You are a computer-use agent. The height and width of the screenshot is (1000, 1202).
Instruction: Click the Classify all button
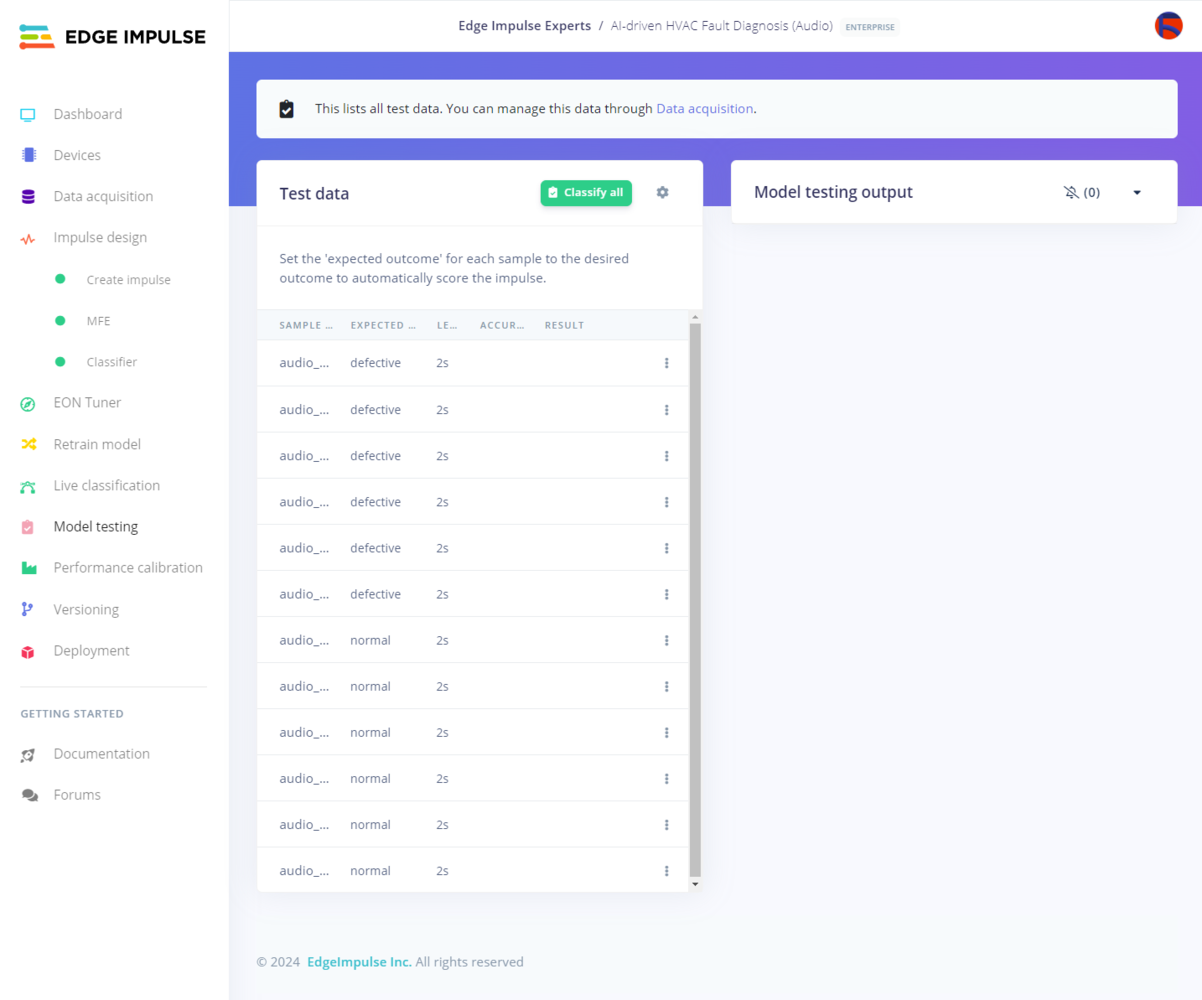(x=586, y=192)
